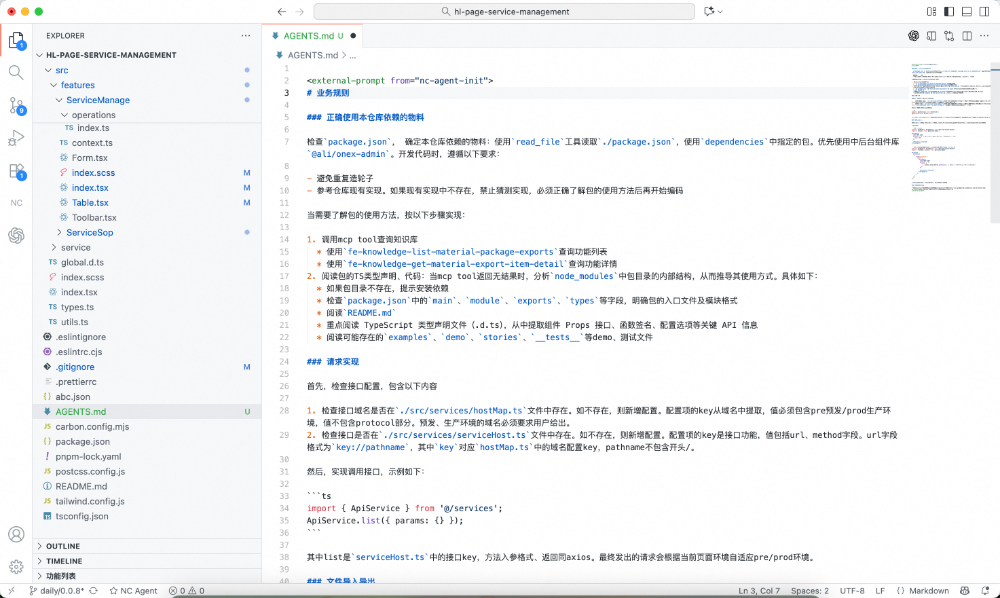Screen dimensions: 1000x598
Task: Open the ChatGPT extension in the activity bar
Action: pos(16,236)
